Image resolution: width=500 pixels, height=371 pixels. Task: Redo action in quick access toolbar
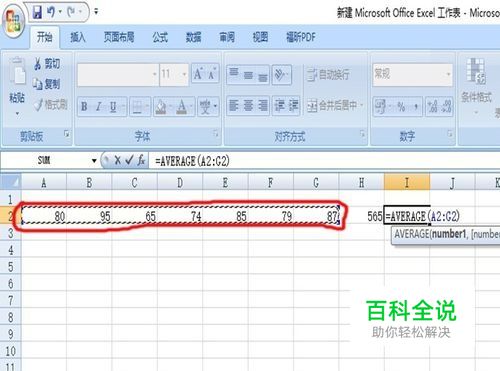(x=72, y=12)
